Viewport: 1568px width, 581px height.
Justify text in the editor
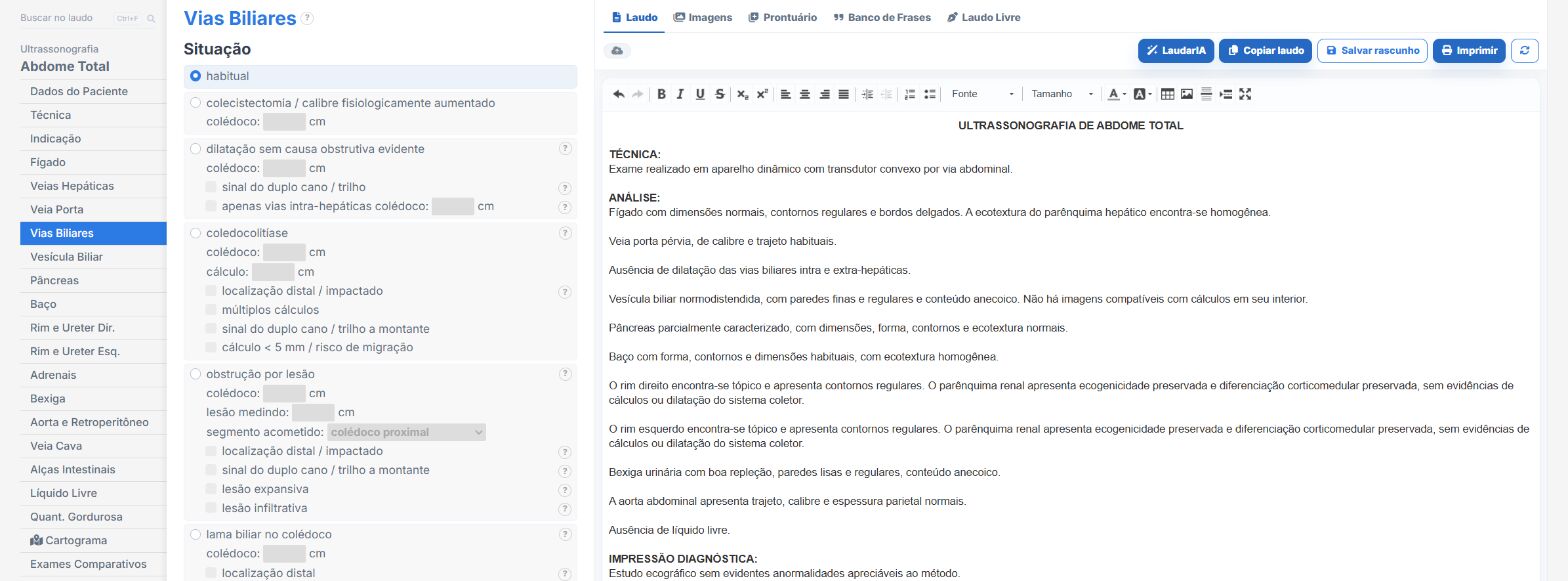click(x=844, y=94)
